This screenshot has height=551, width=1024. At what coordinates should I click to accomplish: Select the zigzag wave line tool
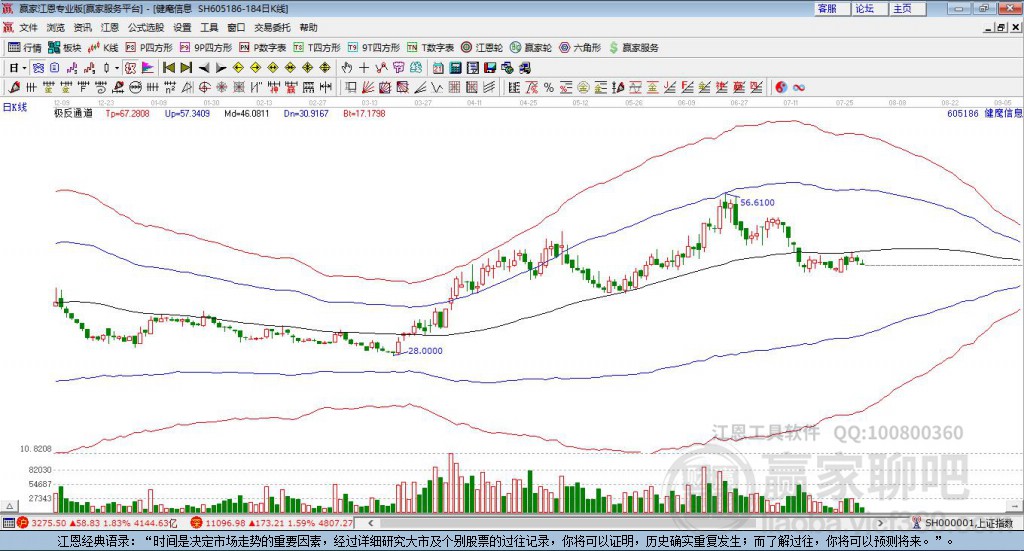point(437,87)
